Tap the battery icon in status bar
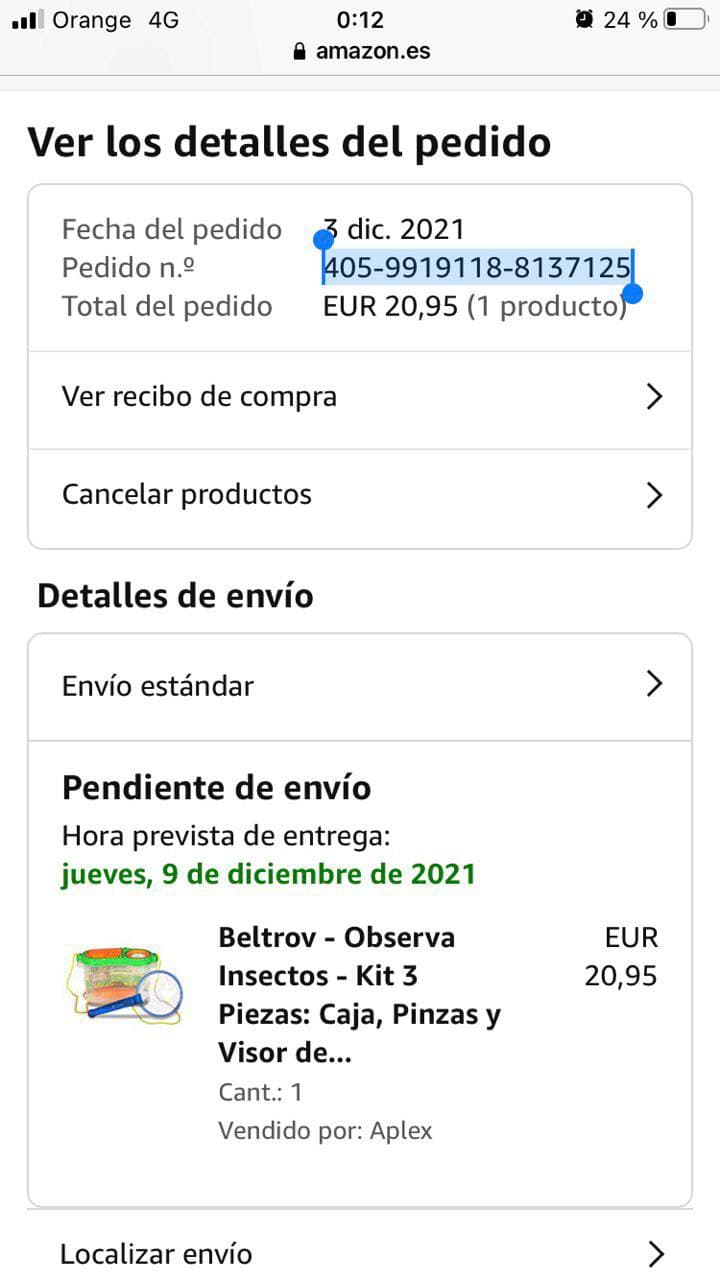 pyautogui.click(x=685, y=19)
